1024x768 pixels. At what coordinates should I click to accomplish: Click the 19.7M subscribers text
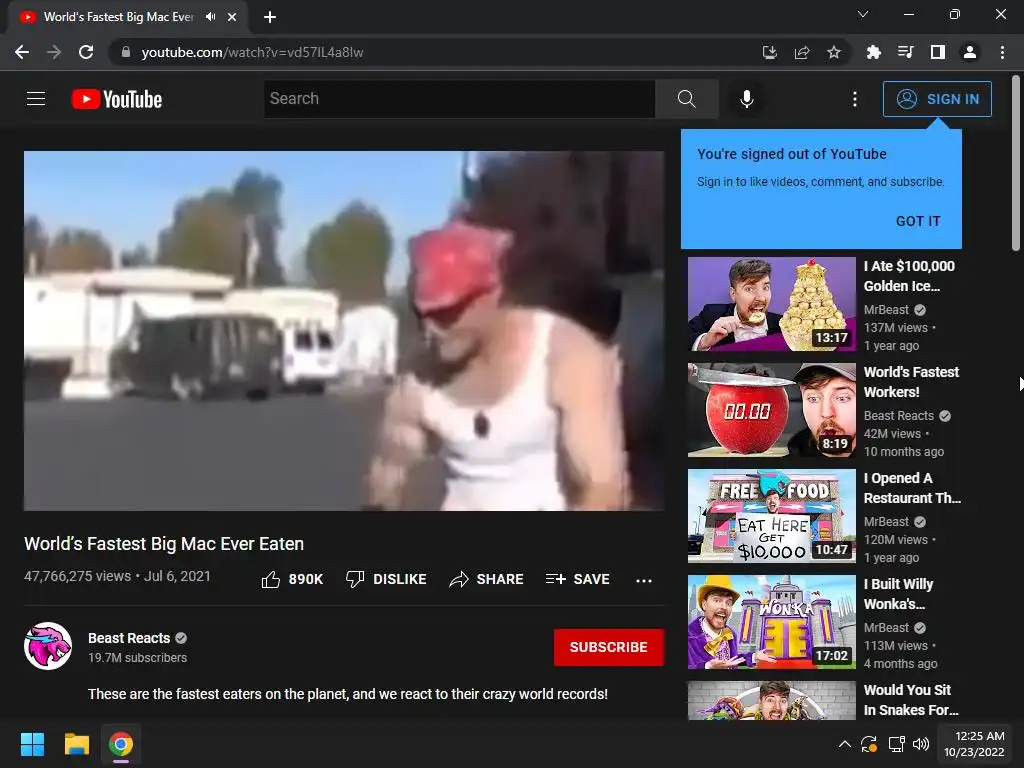coord(137,658)
